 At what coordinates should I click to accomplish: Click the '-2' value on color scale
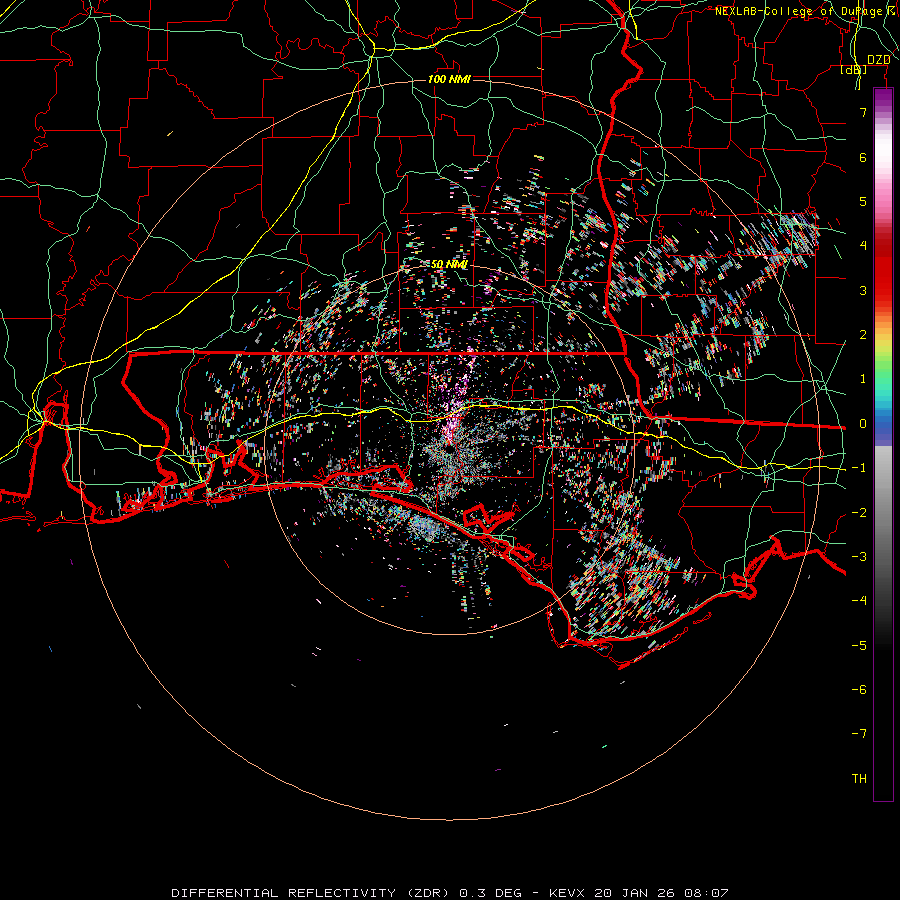pos(859,513)
